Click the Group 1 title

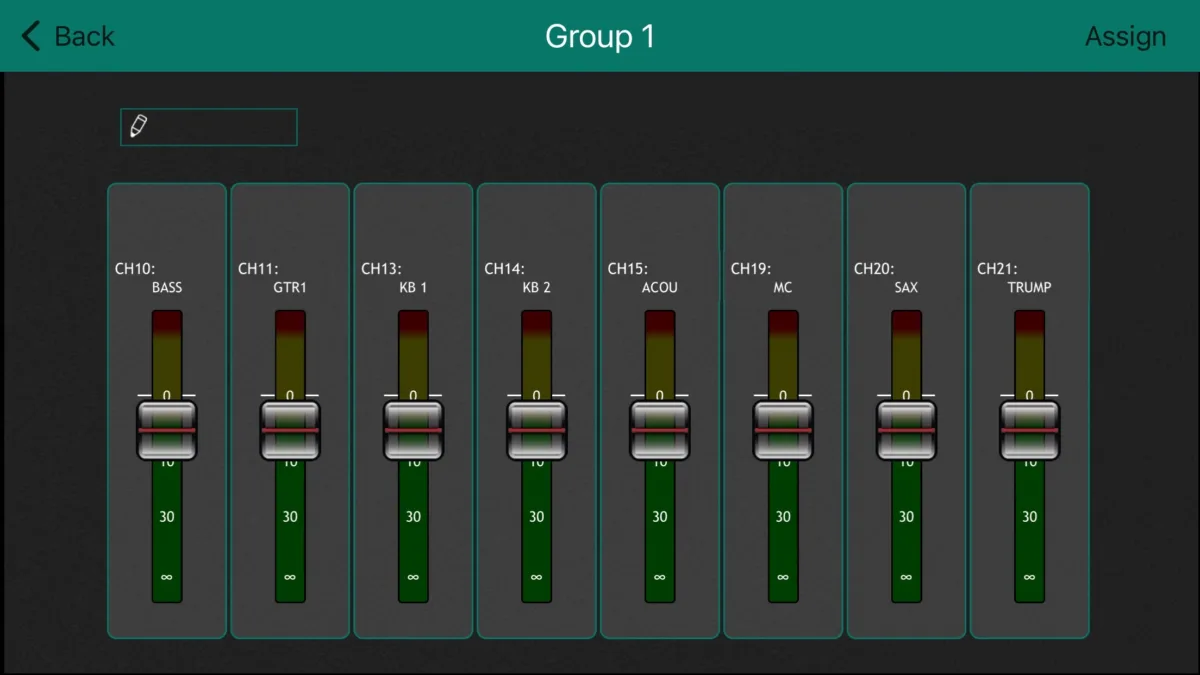600,37
